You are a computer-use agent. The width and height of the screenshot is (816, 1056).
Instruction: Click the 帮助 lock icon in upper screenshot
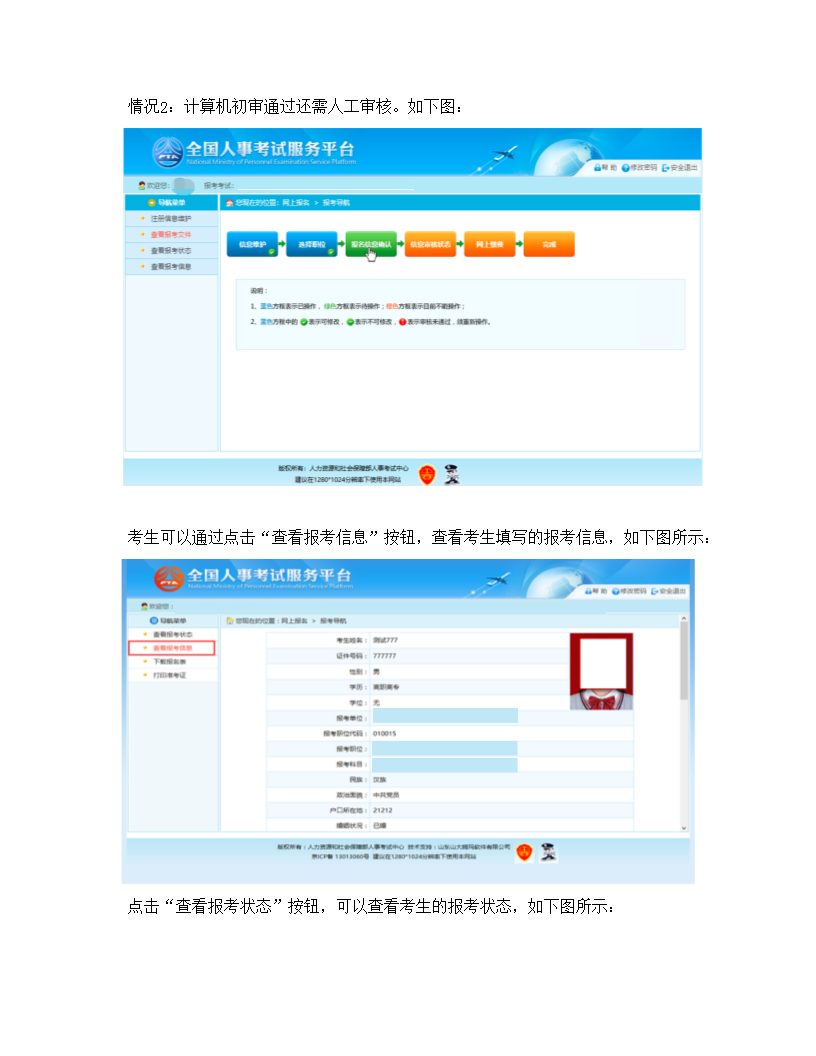597,167
